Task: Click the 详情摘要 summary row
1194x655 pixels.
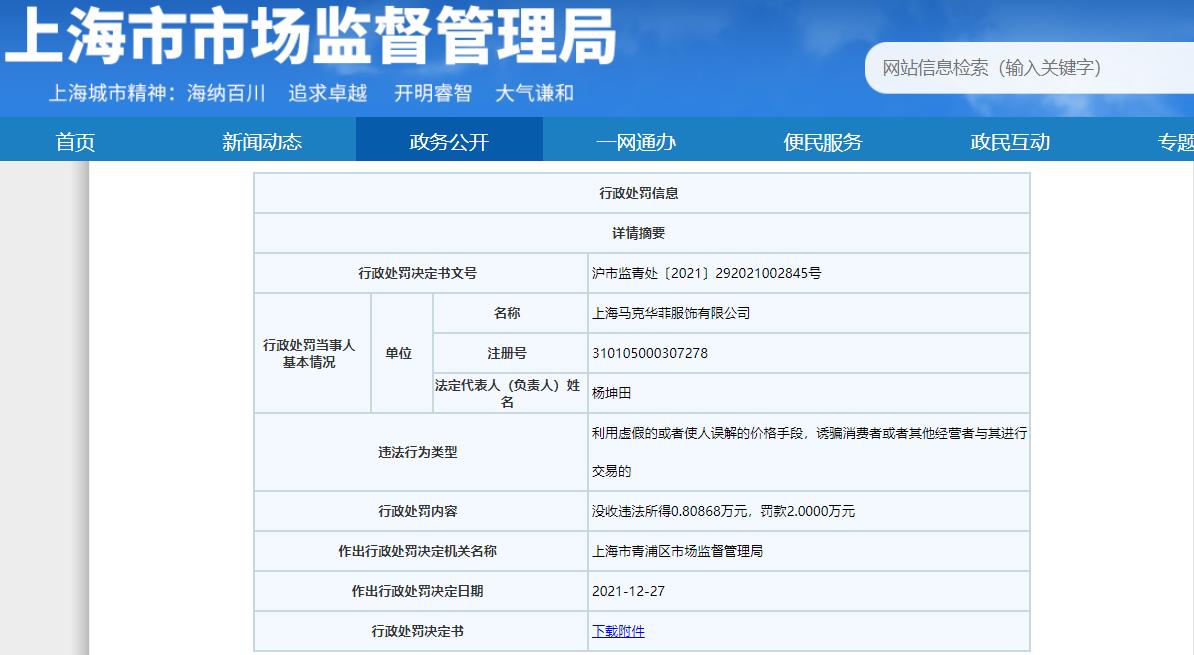Action: tap(641, 232)
